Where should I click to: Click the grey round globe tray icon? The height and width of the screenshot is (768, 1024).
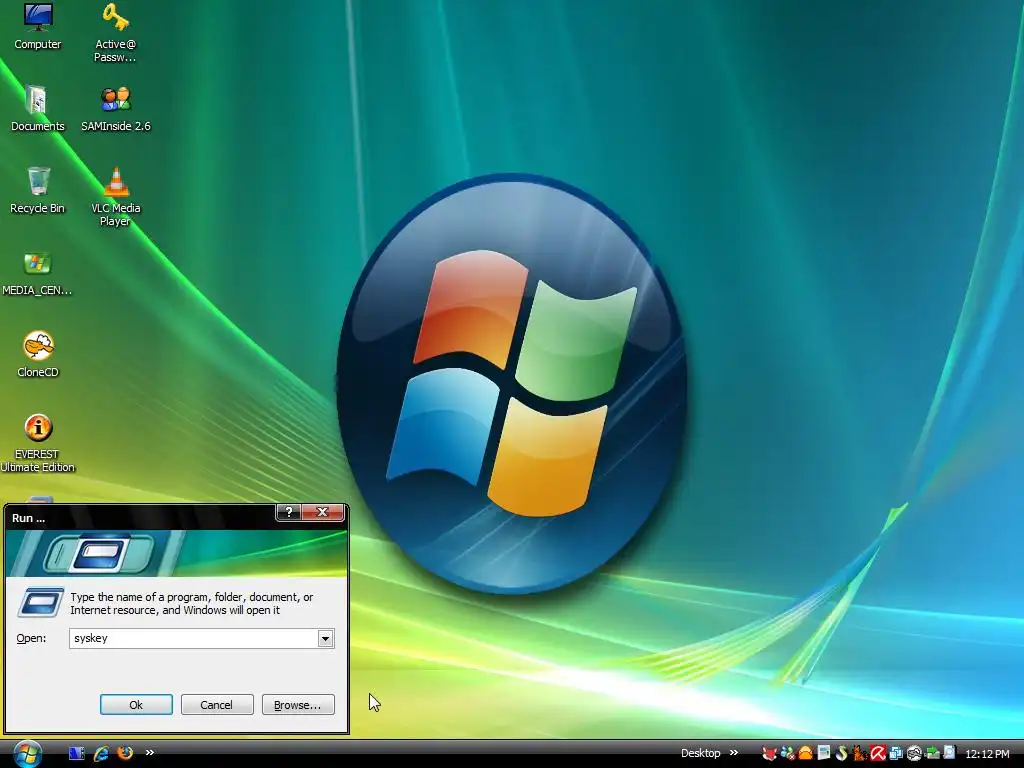[914, 754]
